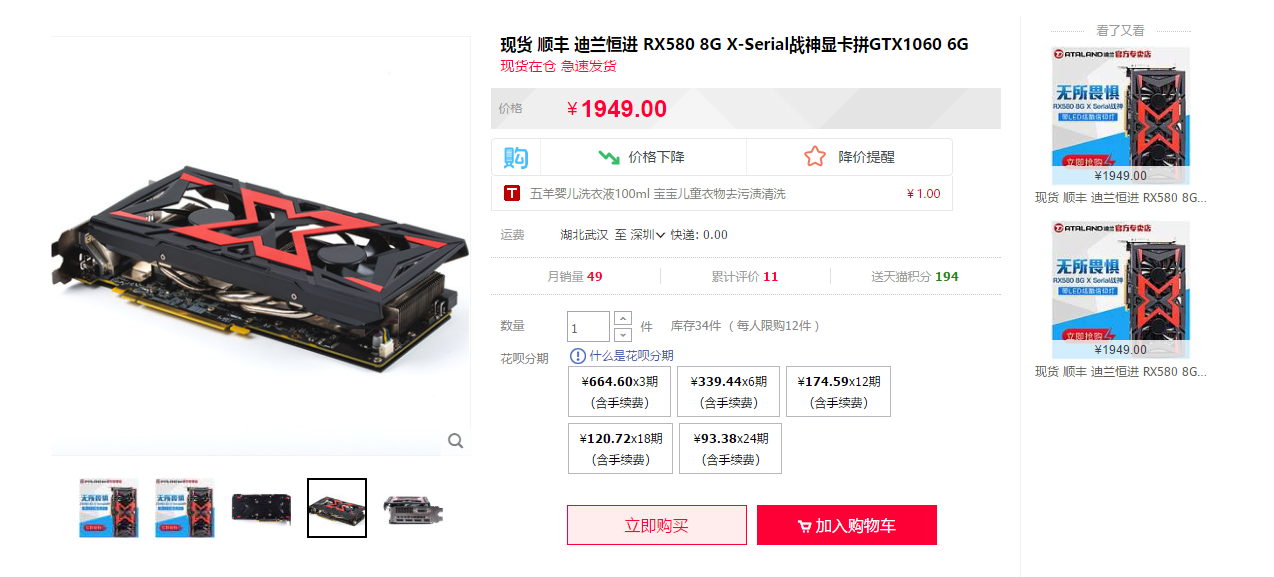Screen dimensions: 1274x577
Task: Click the blue 购 shopping icon
Action: point(516,157)
